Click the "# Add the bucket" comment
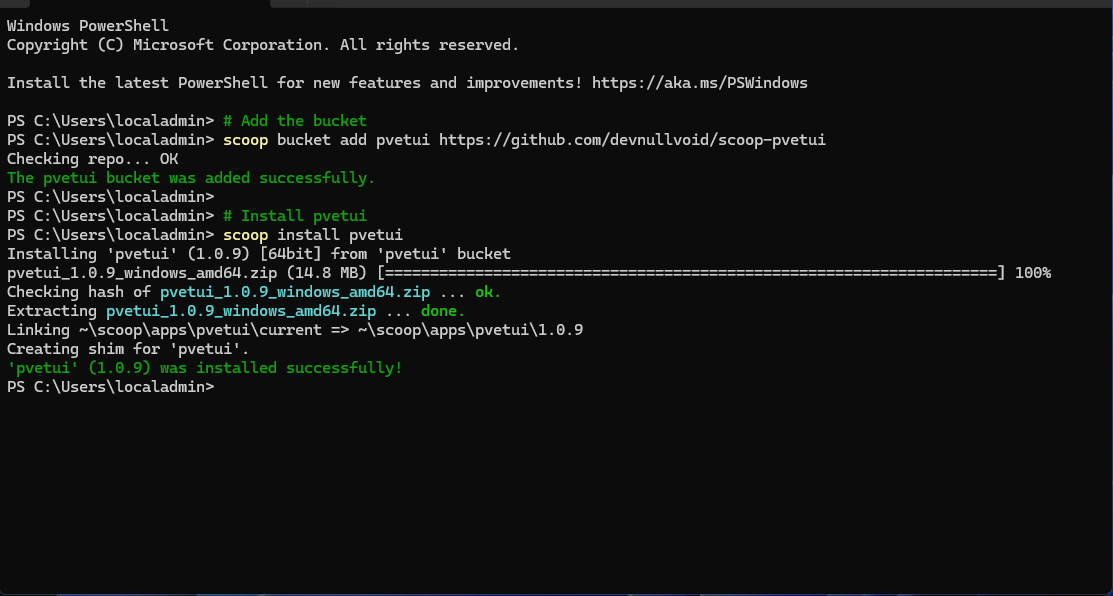Viewport: 1113px width, 596px height. point(295,121)
